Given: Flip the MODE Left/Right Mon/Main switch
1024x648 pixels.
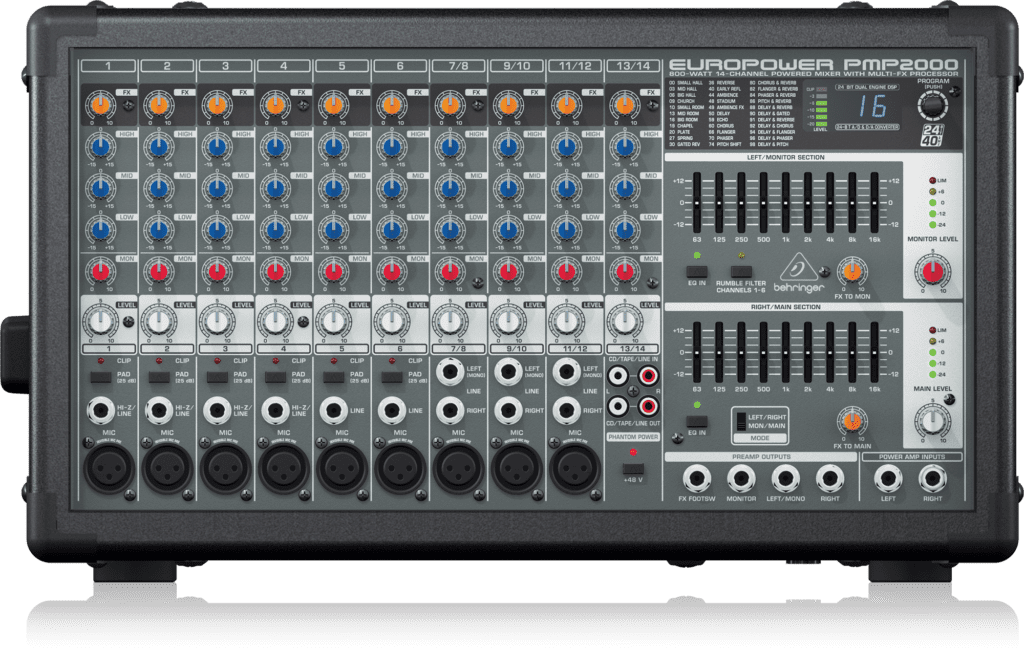Looking at the screenshot, I should coord(740,420).
